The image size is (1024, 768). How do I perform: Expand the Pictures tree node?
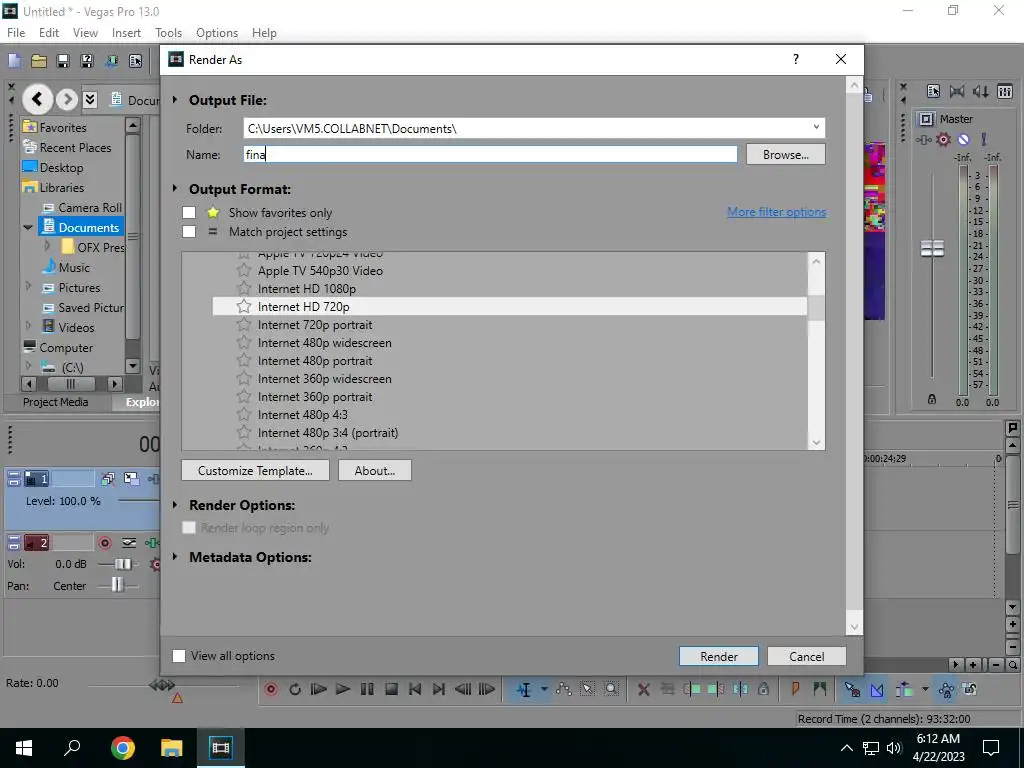click(x=28, y=286)
